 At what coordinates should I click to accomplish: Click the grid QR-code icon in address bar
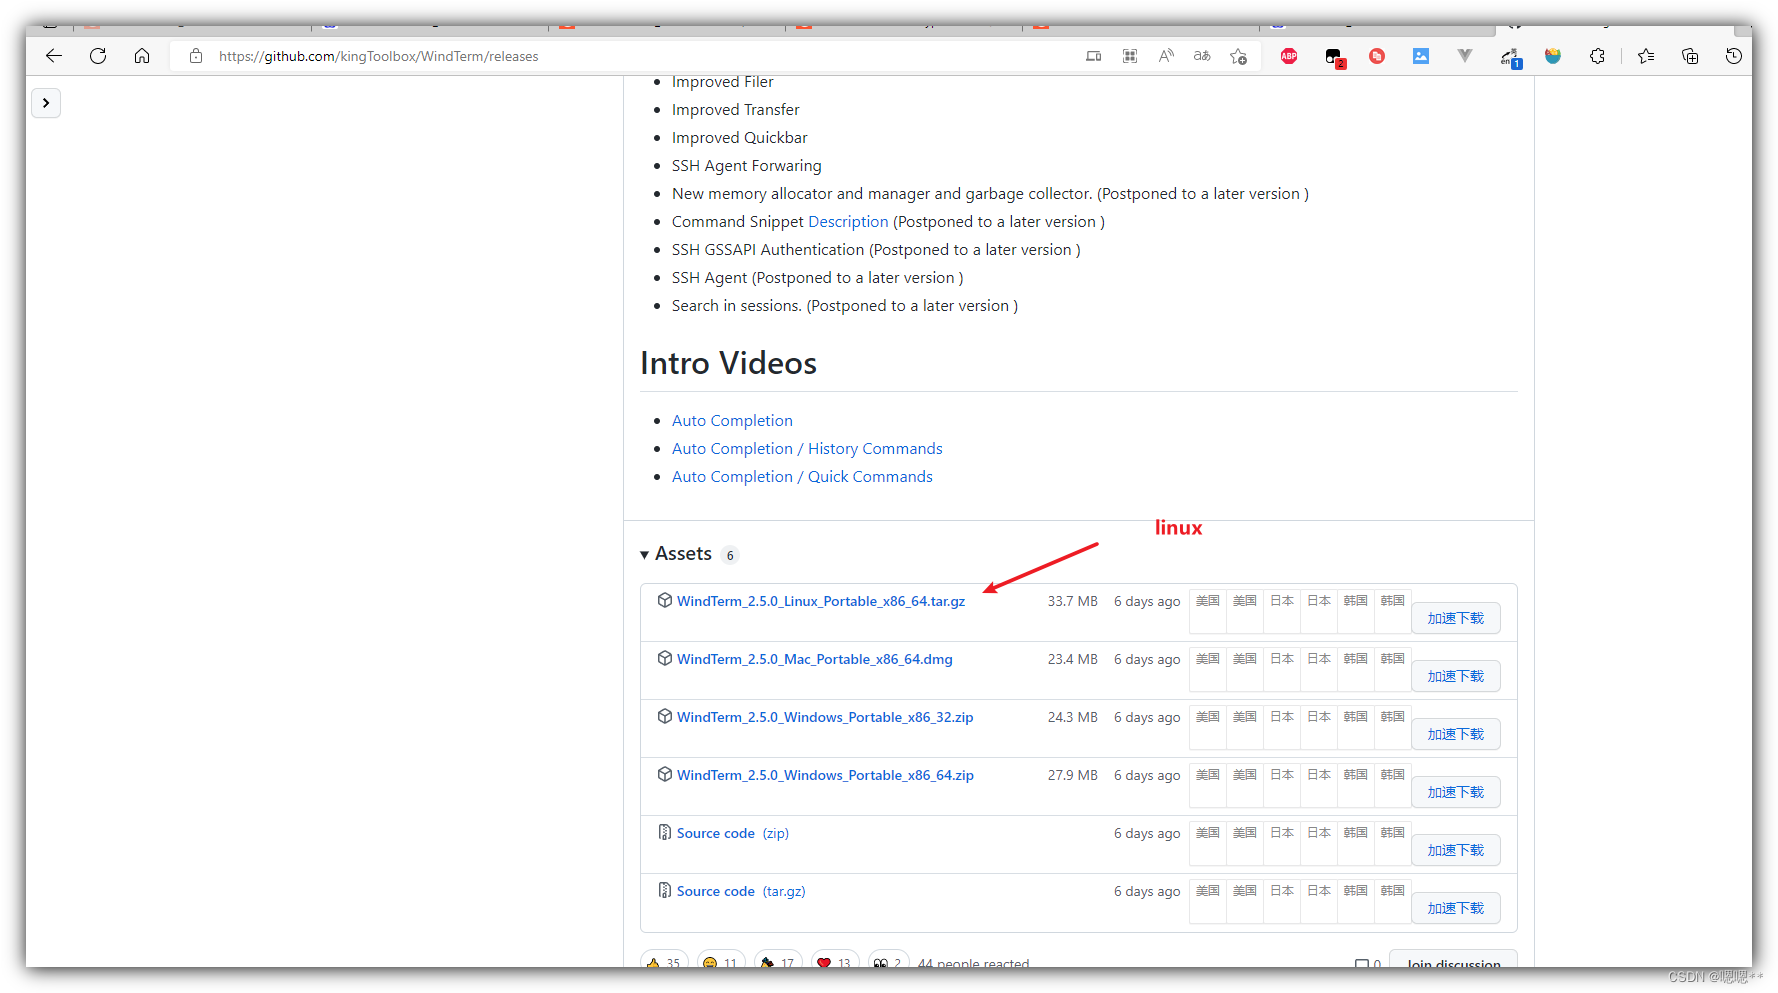coord(1130,56)
